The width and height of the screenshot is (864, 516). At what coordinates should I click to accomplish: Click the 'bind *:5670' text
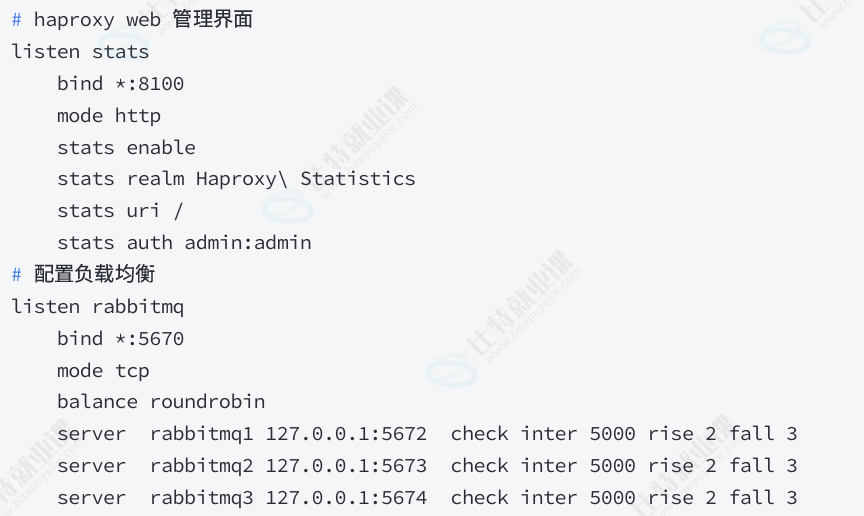pos(120,338)
